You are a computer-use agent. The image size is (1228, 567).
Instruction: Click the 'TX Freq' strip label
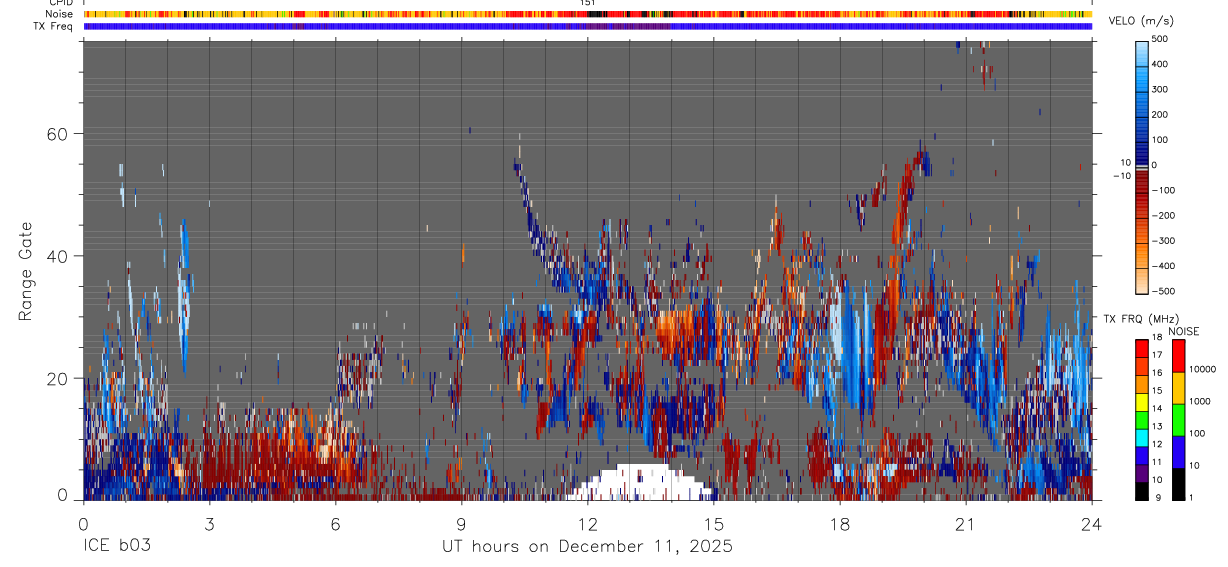point(55,26)
